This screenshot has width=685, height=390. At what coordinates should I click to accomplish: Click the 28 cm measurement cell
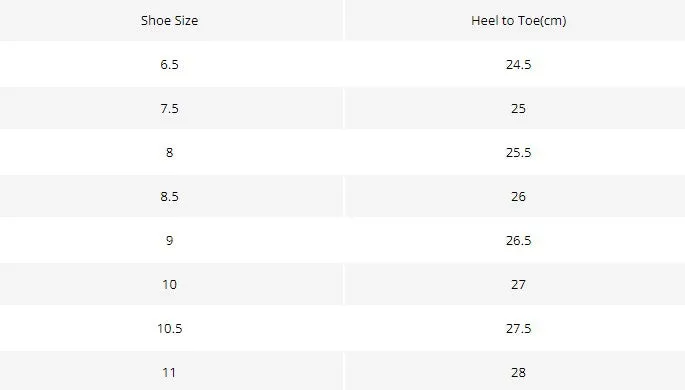(519, 373)
